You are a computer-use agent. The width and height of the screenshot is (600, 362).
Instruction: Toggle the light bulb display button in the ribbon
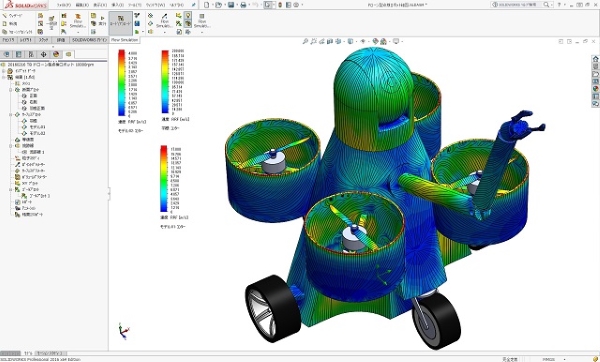(188, 15)
